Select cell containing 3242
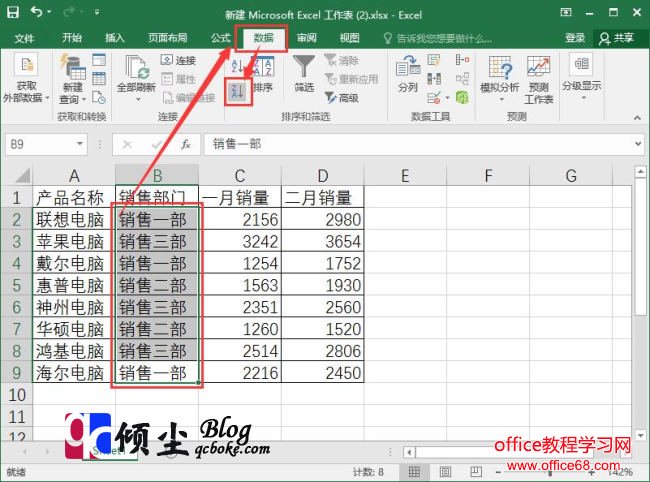Screen dimensions: 650x482 (240, 242)
